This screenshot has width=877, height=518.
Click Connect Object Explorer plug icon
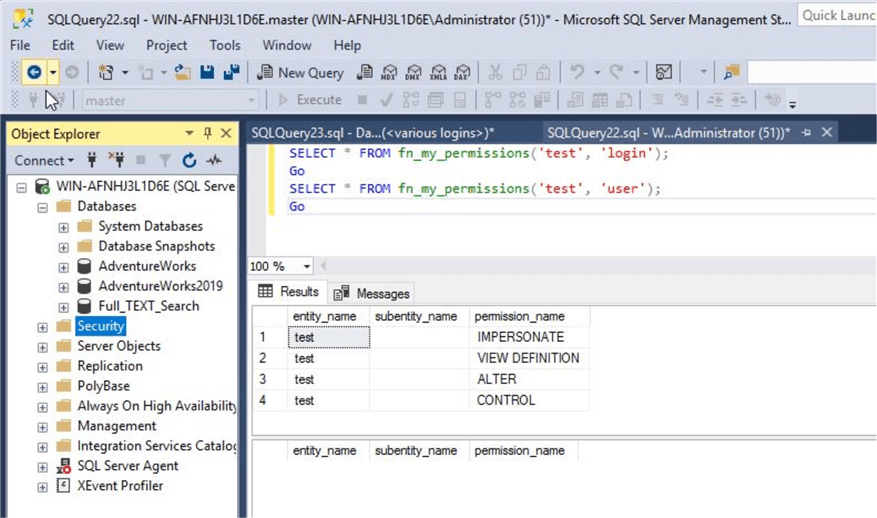pyautogui.click(x=92, y=161)
